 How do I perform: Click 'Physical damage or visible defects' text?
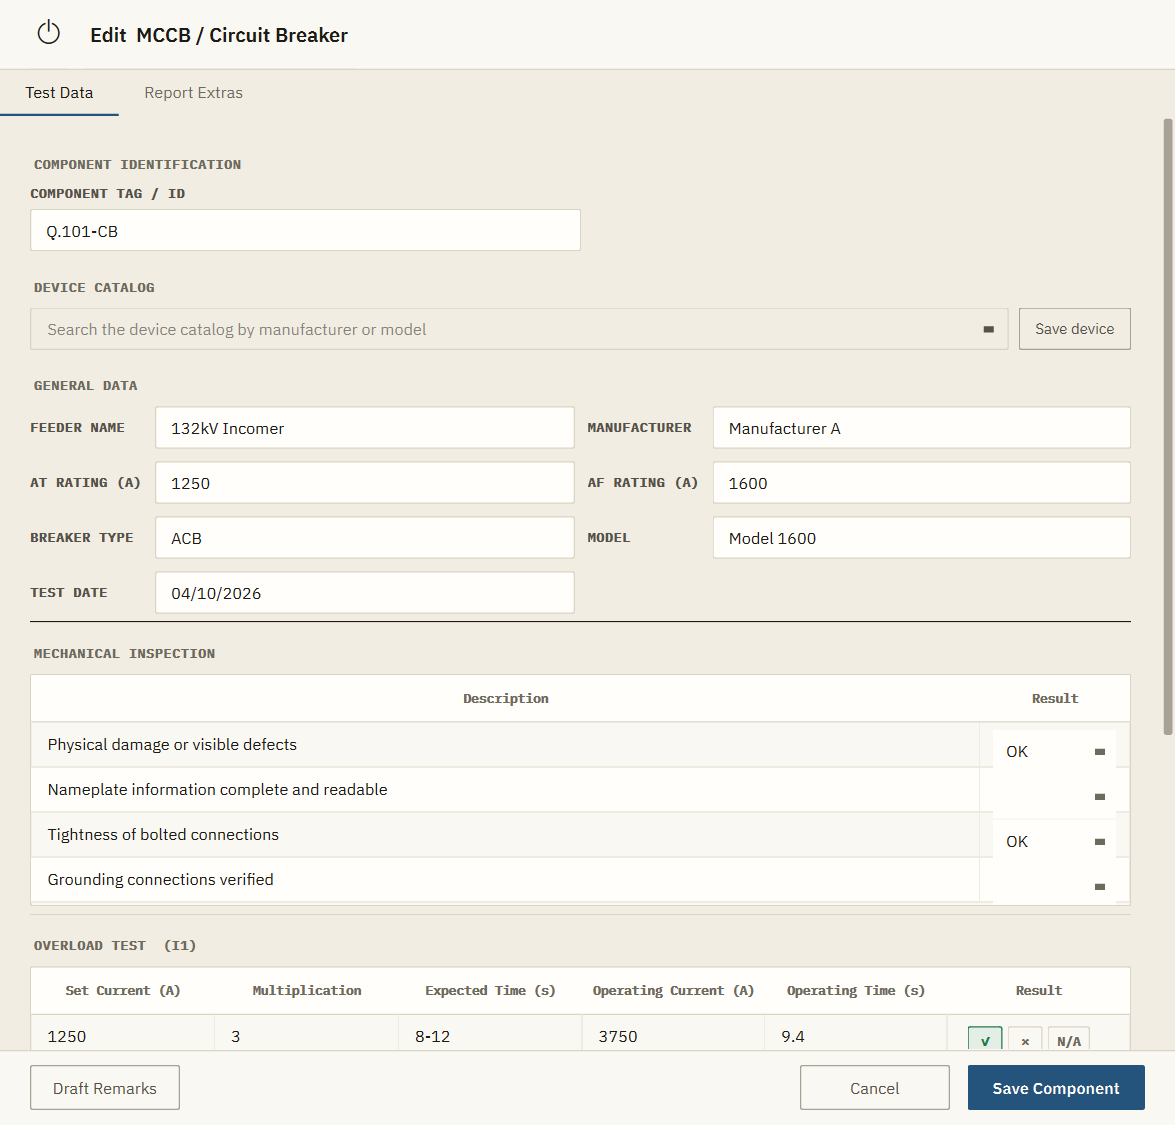[172, 744]
